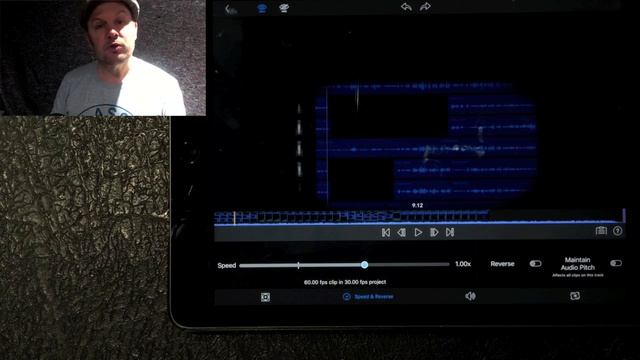The width and height of the screenshot is (640, 360).
Task: Click the 60.00 fps clip info text
Action: 345,282
